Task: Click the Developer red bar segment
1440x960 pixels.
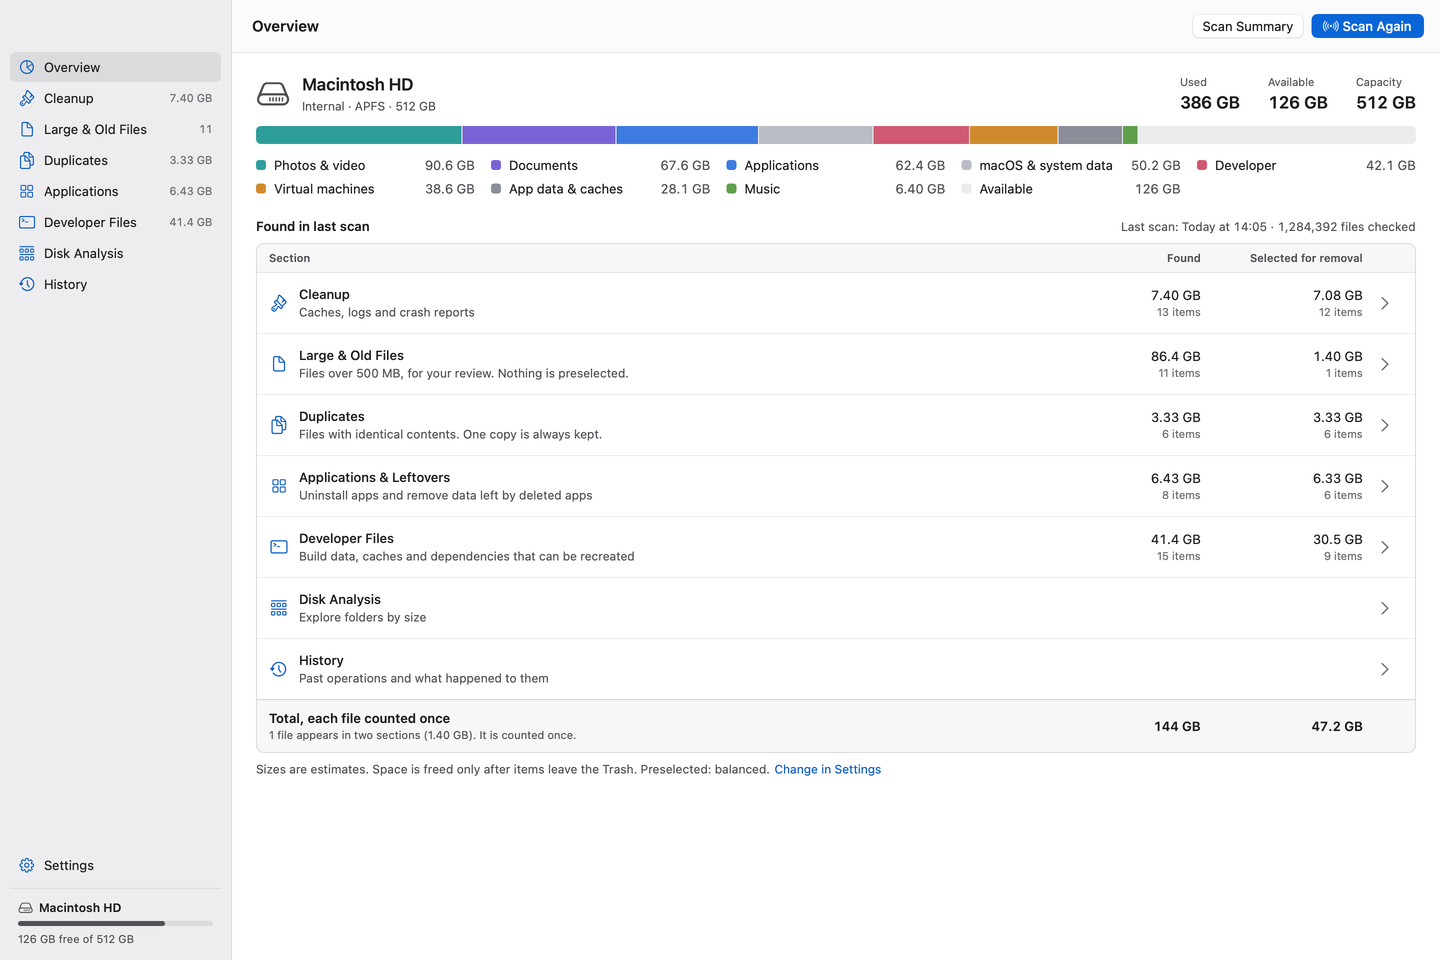Action: click(921, 135)
